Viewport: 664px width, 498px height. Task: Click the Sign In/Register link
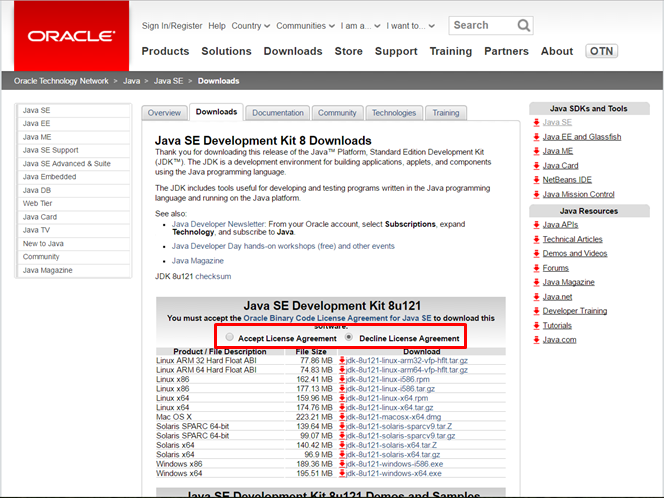pyautogui.click(x=171, y=26)
